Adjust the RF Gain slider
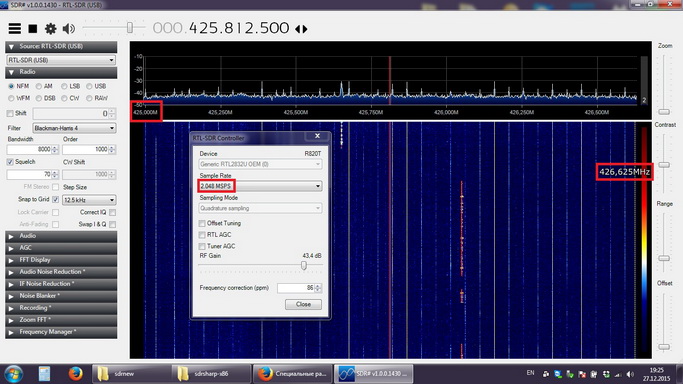Viewport: 683px width, 384px height. tap(304, 265)
